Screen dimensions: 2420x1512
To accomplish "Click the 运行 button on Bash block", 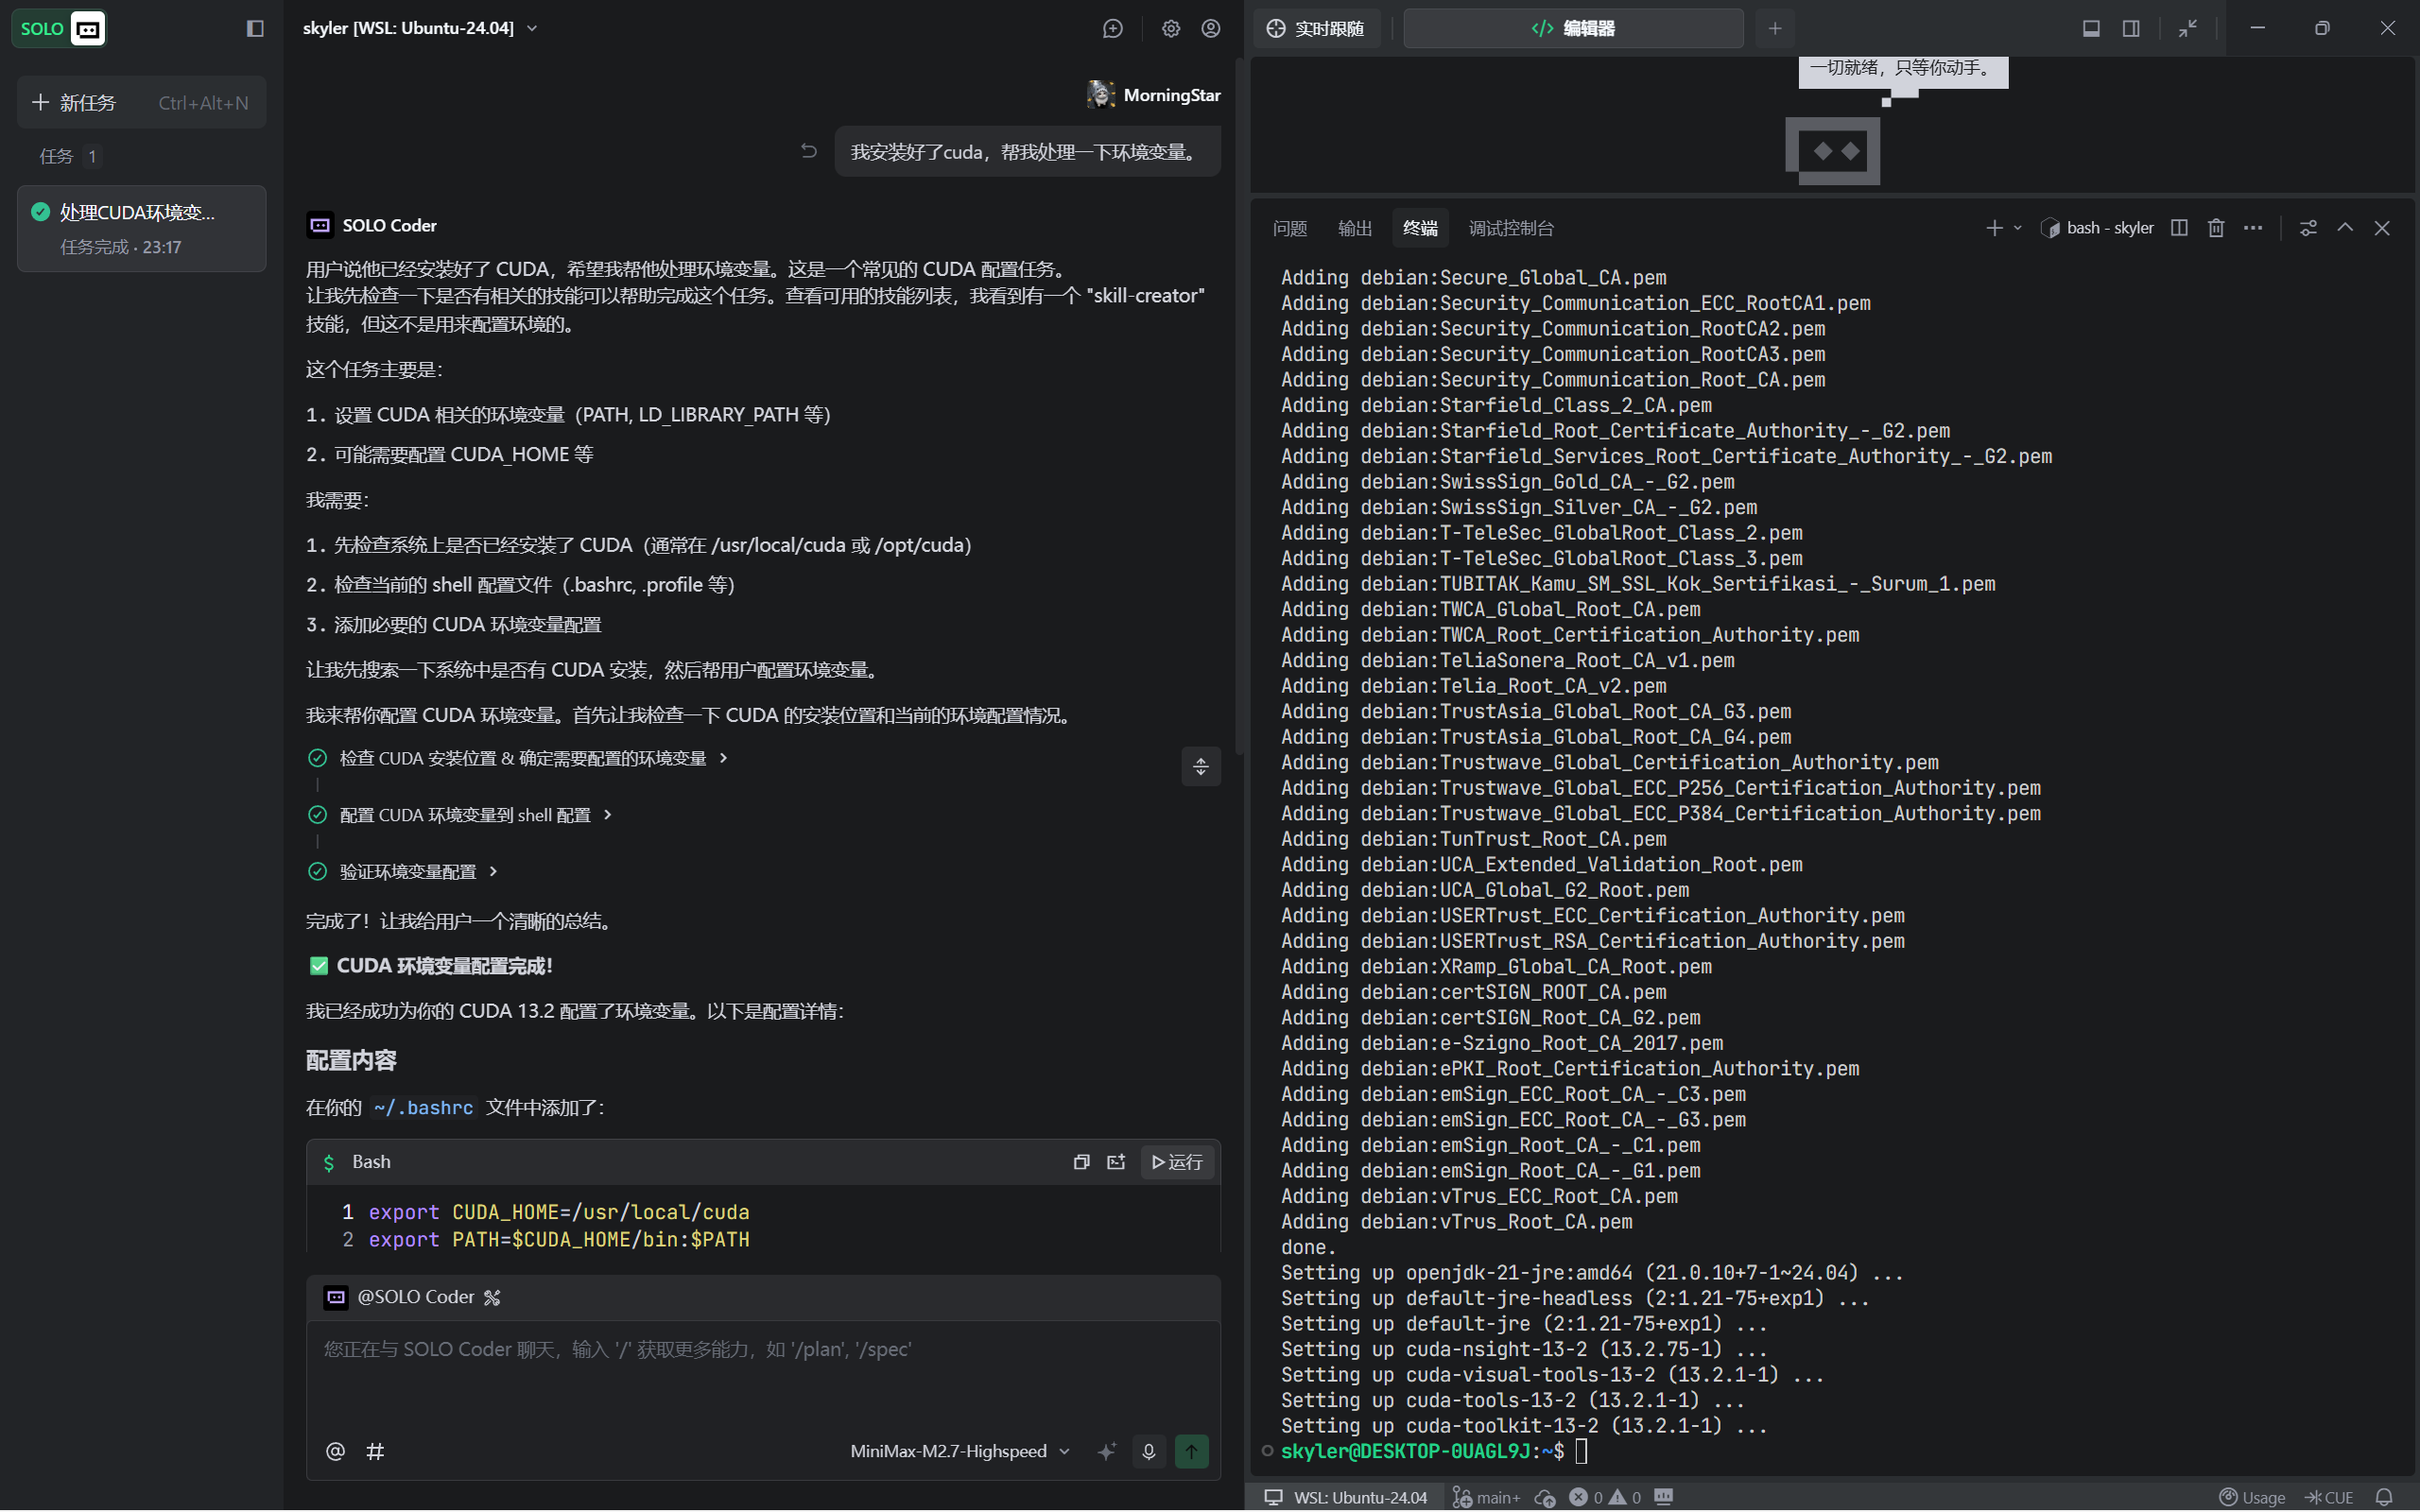I will 1177,1162.
